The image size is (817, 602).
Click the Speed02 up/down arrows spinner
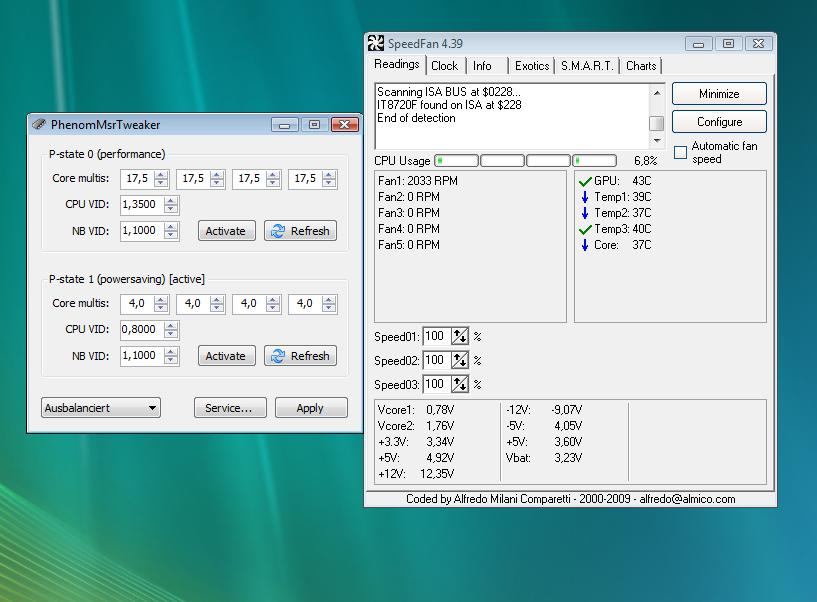coord(459,361)
